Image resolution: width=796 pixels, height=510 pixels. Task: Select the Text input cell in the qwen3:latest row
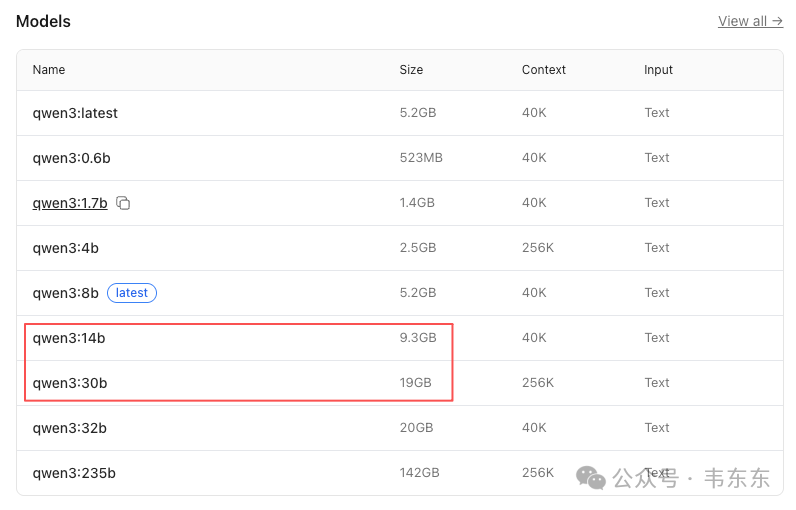point(657,113)
